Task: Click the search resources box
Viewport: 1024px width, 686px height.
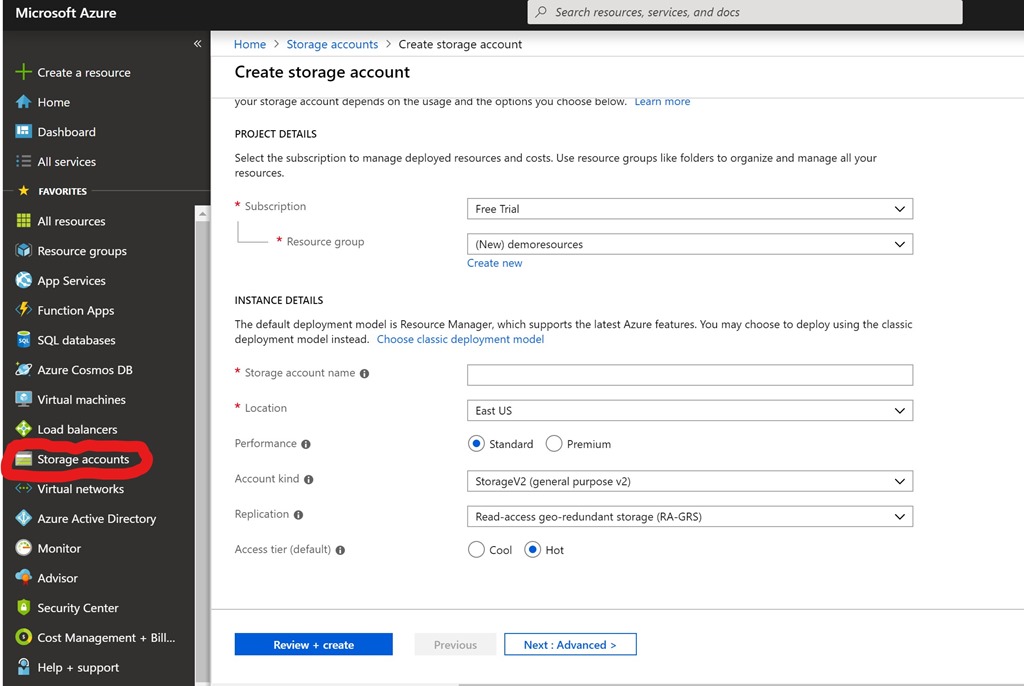Action: pos(744,12)
